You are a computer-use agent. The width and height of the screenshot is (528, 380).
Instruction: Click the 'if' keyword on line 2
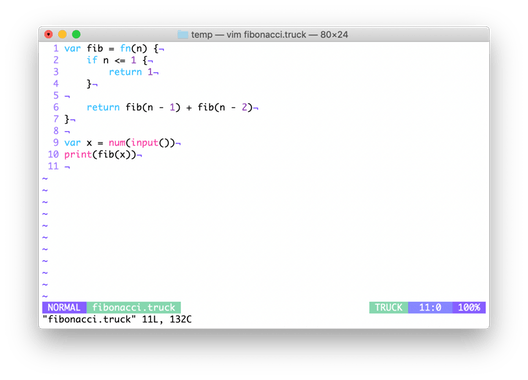[92, 60]
